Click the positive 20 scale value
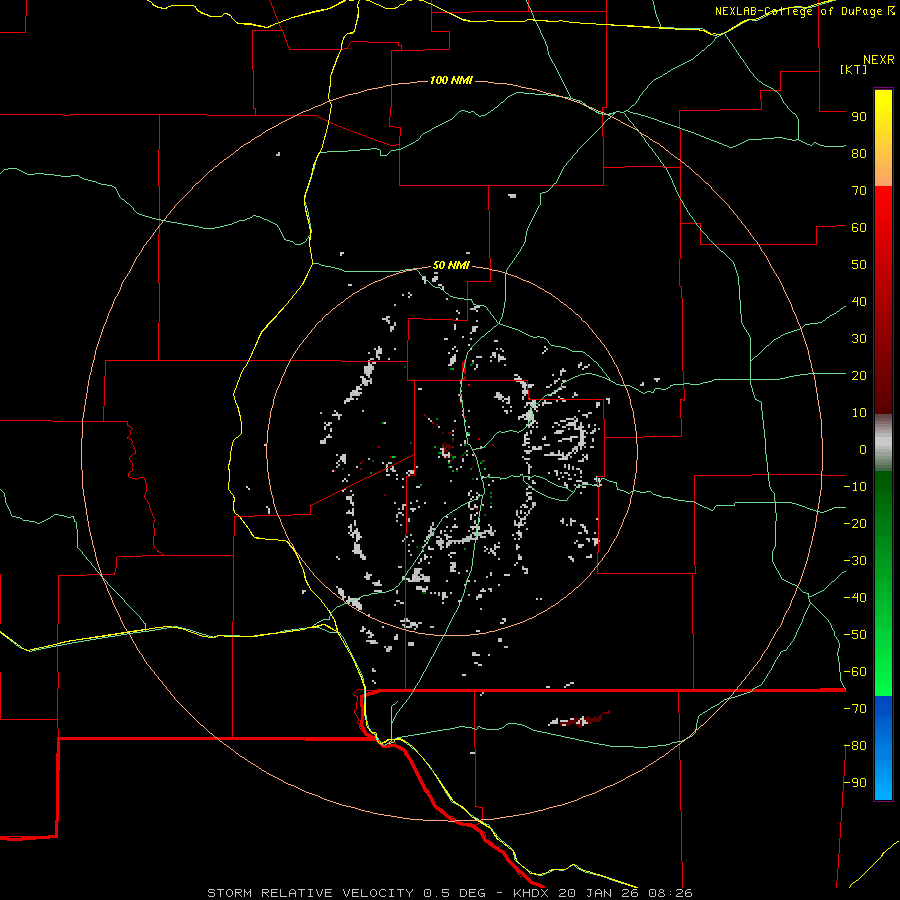The width and height of the screenshot is (900, 900). [859, 375]
